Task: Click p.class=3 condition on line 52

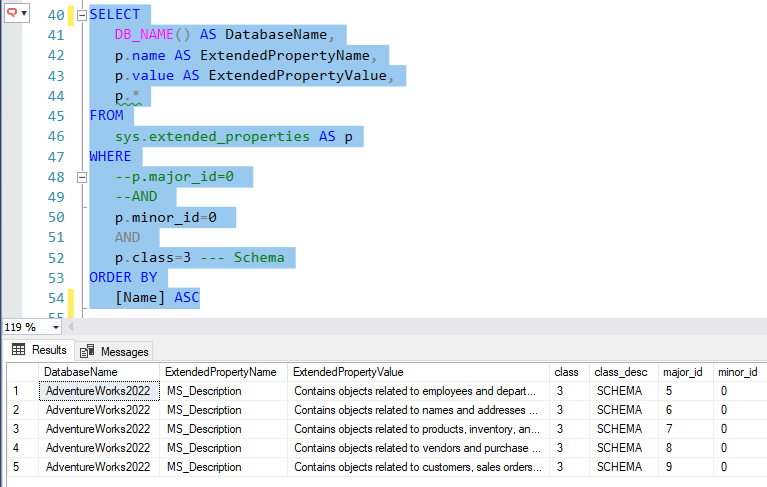Action: 153,258
